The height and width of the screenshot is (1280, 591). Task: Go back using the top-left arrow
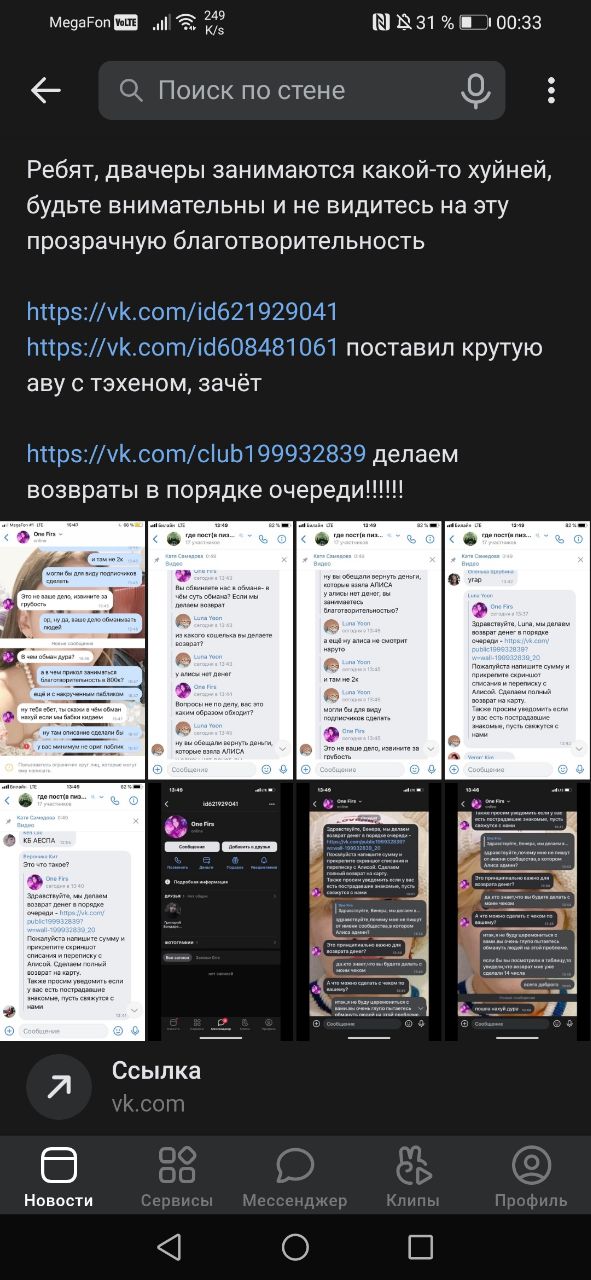[46, 90]
